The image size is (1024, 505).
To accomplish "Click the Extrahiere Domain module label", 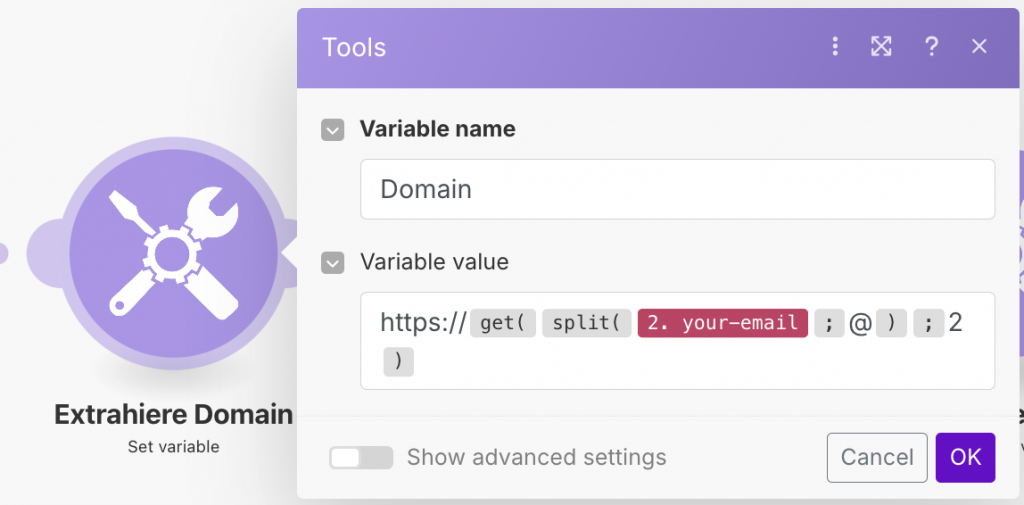I will tap(173, 414).
